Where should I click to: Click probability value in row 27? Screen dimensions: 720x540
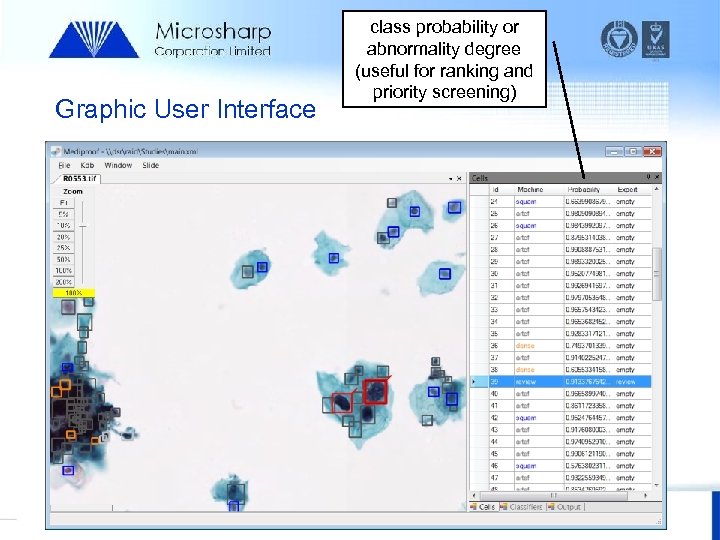pyautogui.click(x=588, y=238)
